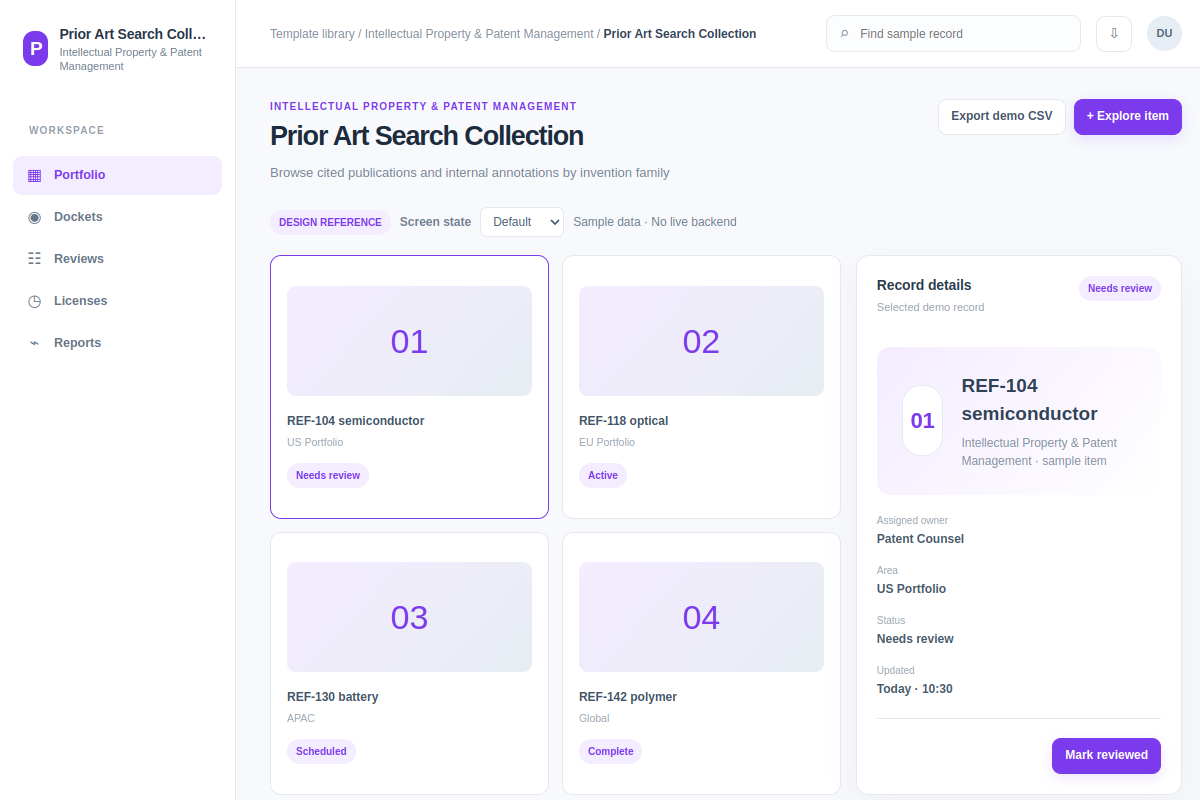Click the download arrow icon button
Screen dimensions: 1200x800
click(x=1114, y=33)
